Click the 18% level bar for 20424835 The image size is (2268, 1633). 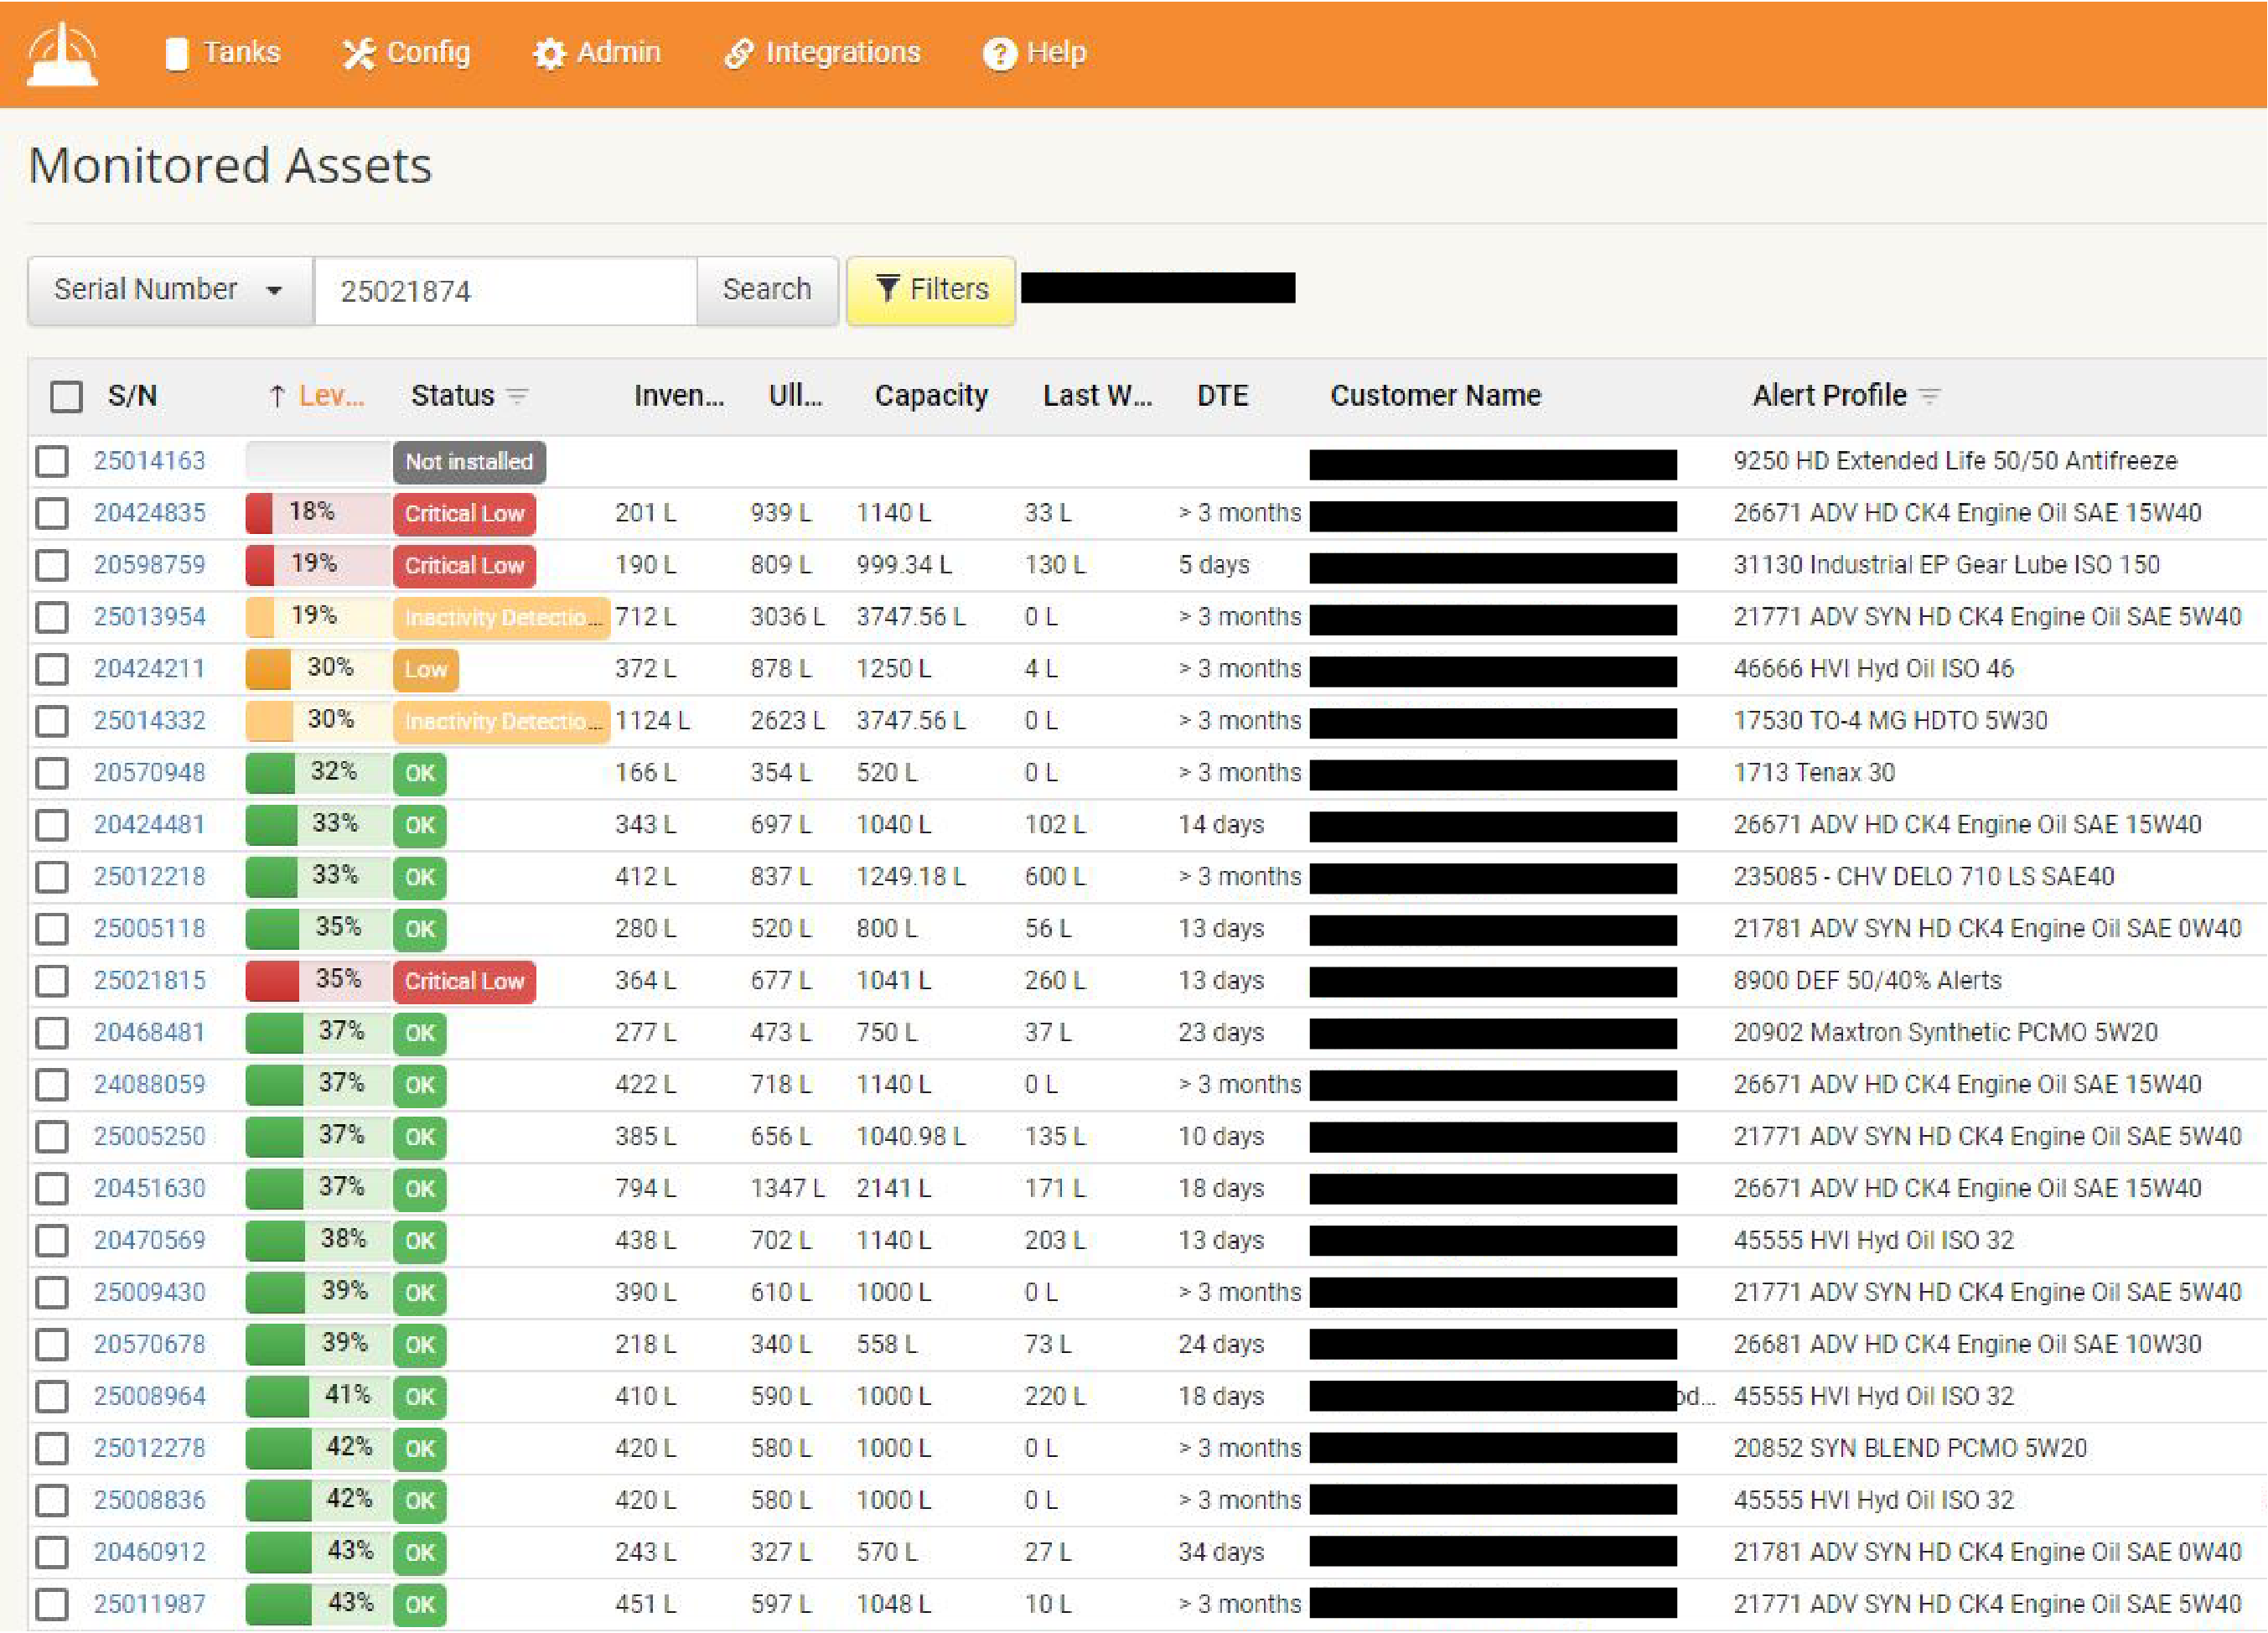pos(316,513)
